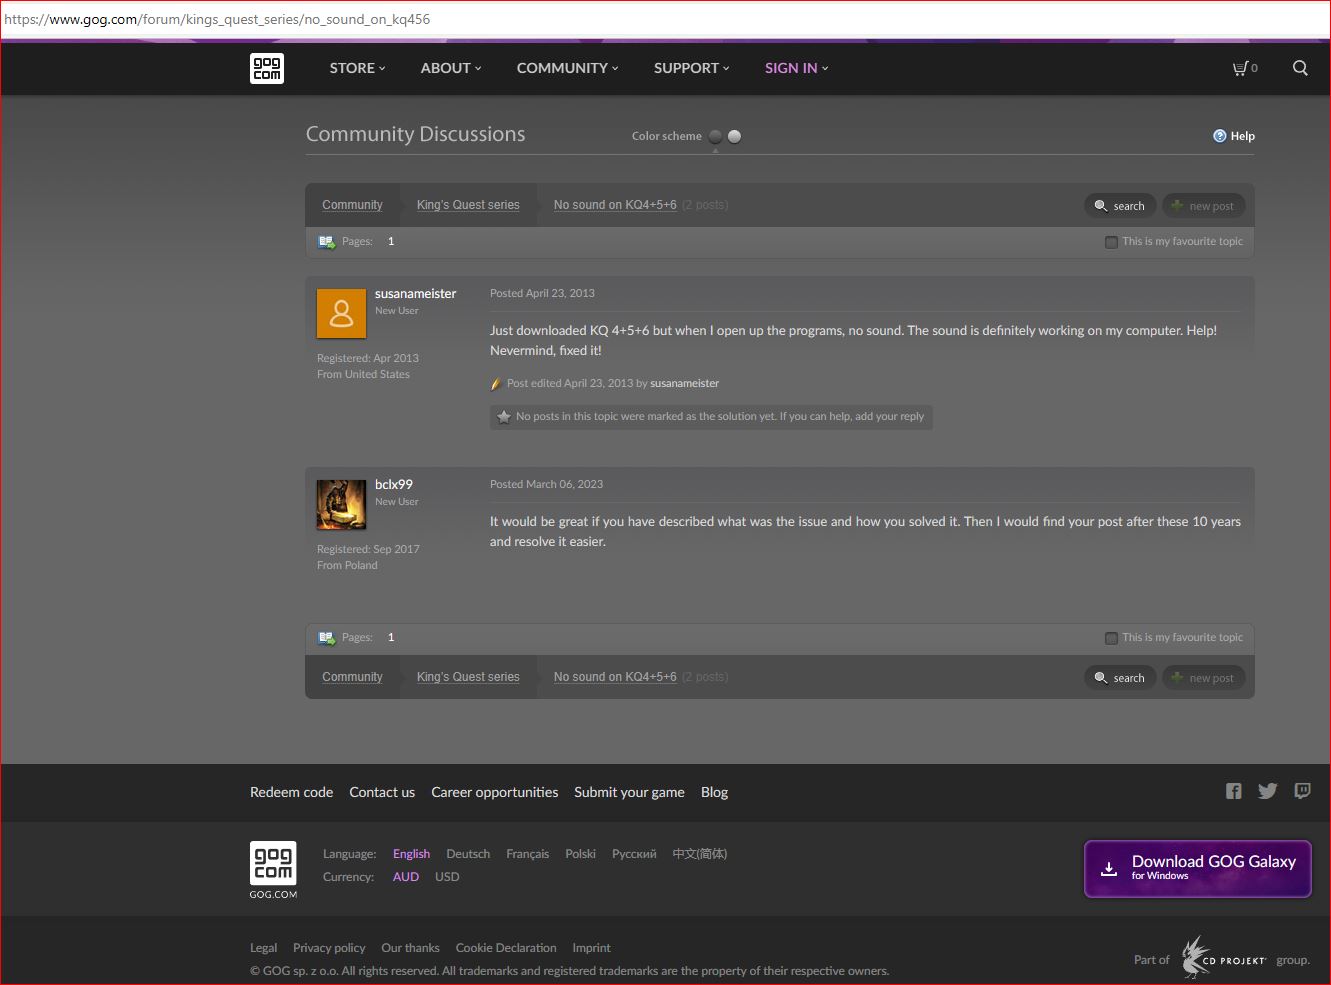Viewport: 1331px width, 985px height.
Task: Click bottom 'No sound on KQ4+5+6' link
Action: pyautogui.click(x=615, y=677)
